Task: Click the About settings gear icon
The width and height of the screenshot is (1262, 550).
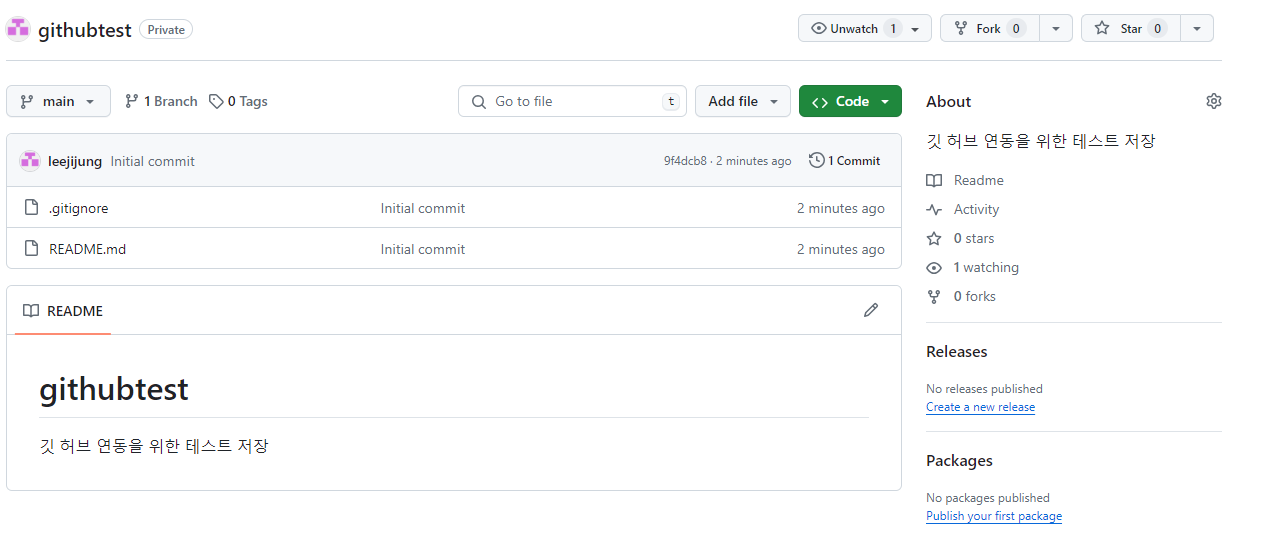Action: tap(1214, 101)
